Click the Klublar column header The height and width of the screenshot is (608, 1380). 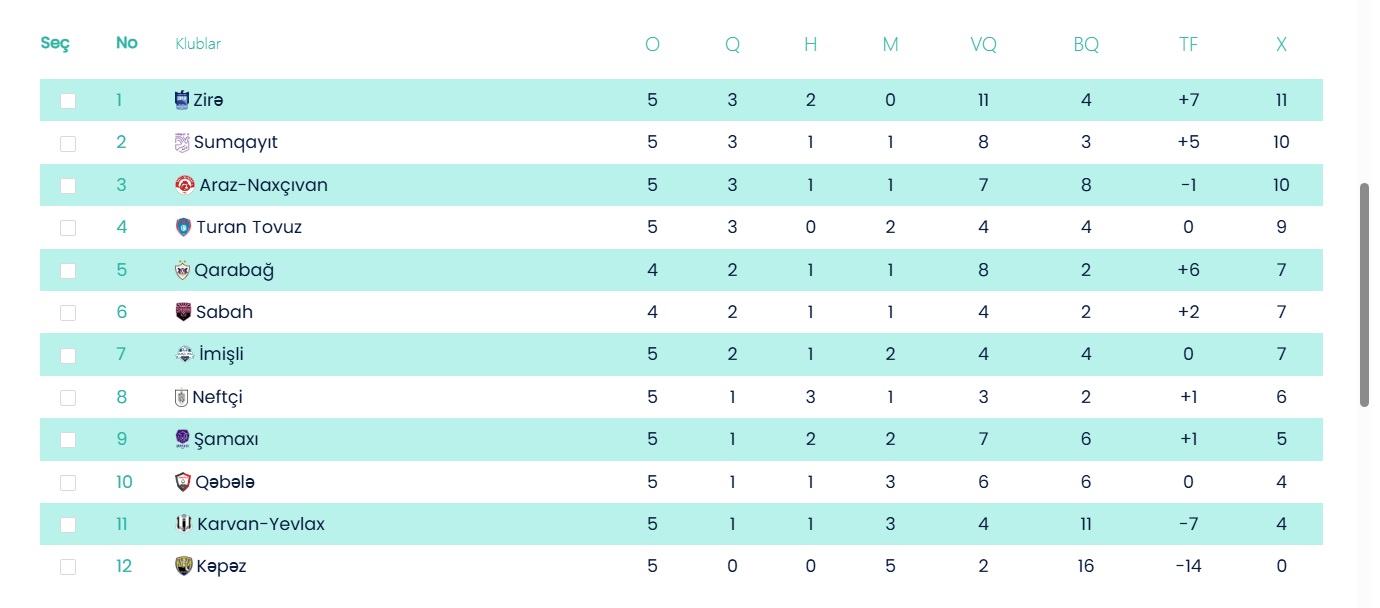198,44
